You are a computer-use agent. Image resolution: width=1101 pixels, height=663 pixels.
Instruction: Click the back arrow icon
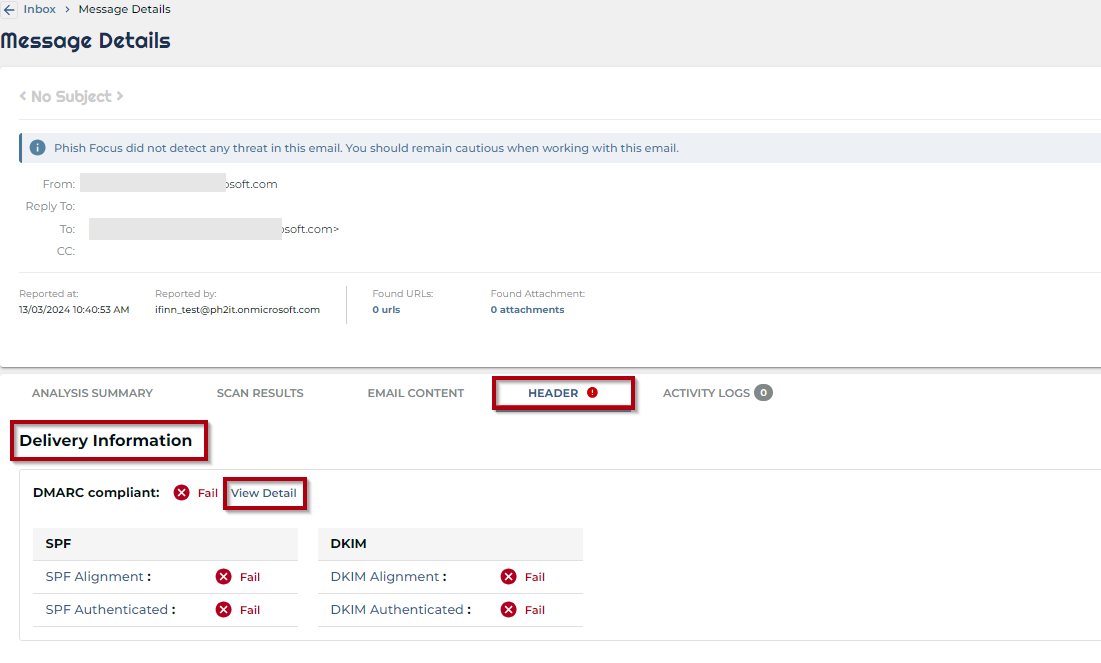[9, 10]
